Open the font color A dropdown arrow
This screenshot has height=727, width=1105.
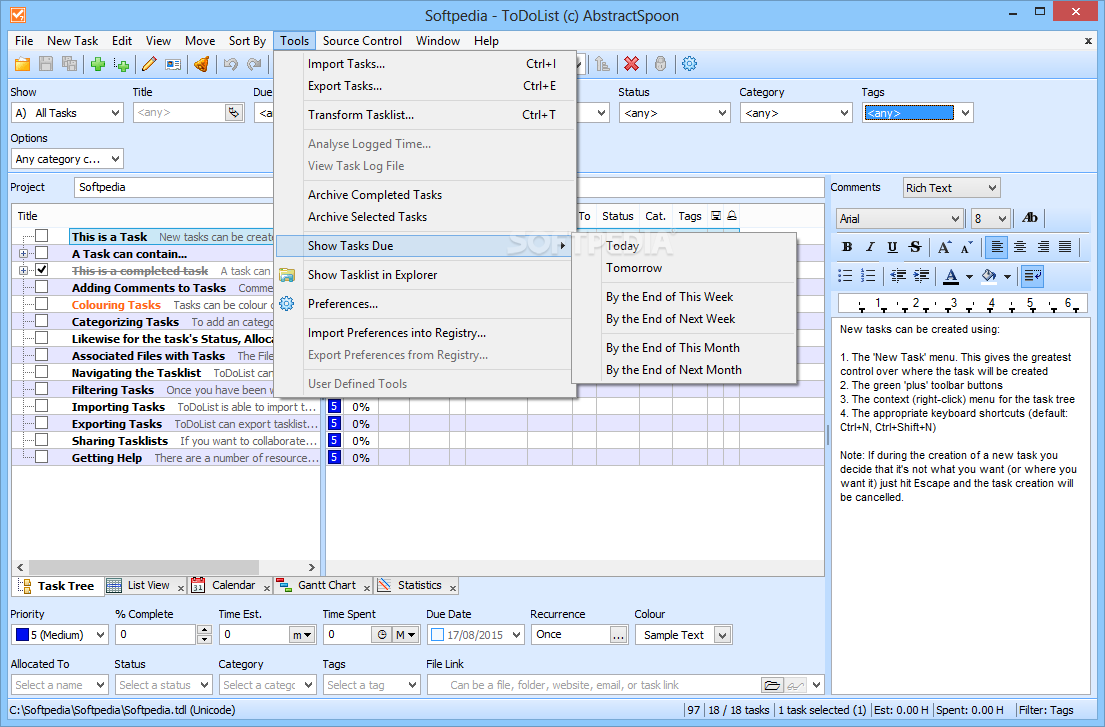969,276
